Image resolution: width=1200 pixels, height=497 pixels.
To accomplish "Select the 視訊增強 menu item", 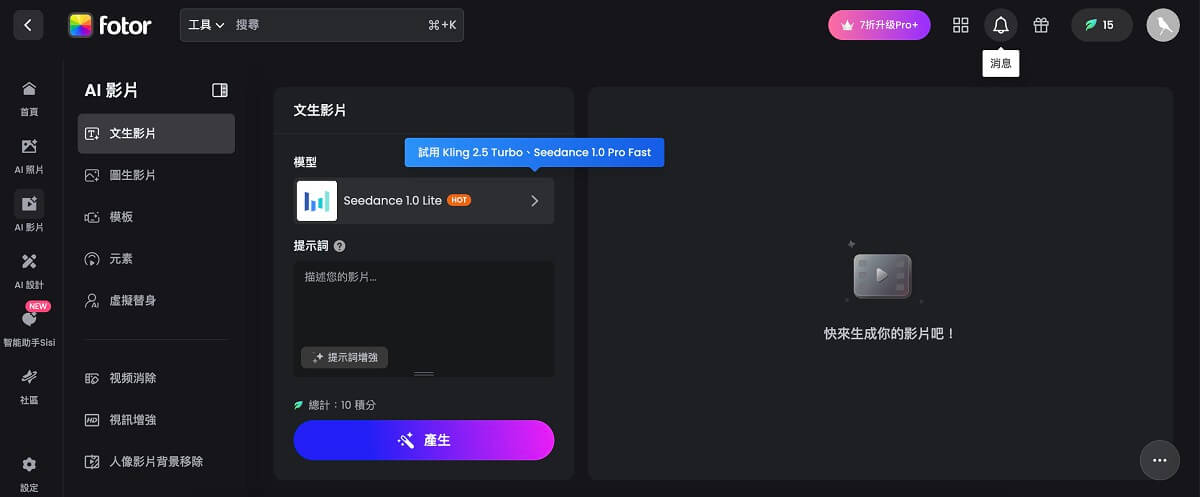I will pyautogui.click(x=156, y=420).
